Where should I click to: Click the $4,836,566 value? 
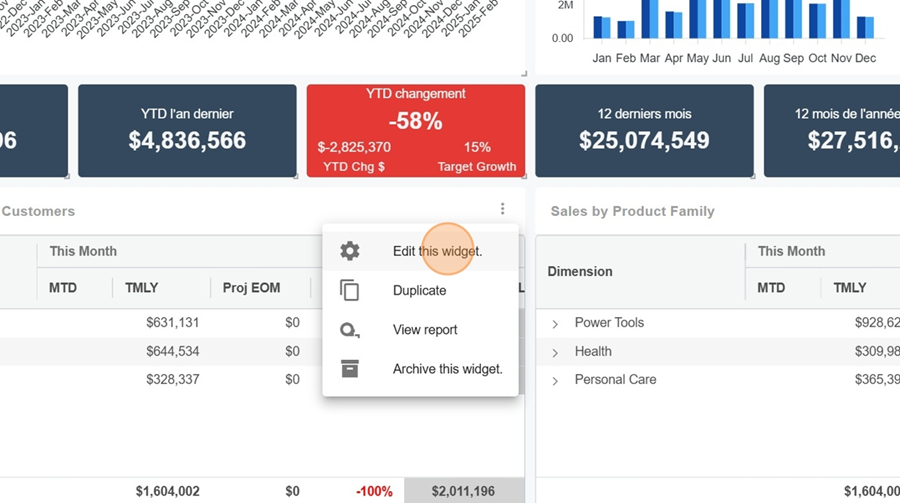pos(187,141)
